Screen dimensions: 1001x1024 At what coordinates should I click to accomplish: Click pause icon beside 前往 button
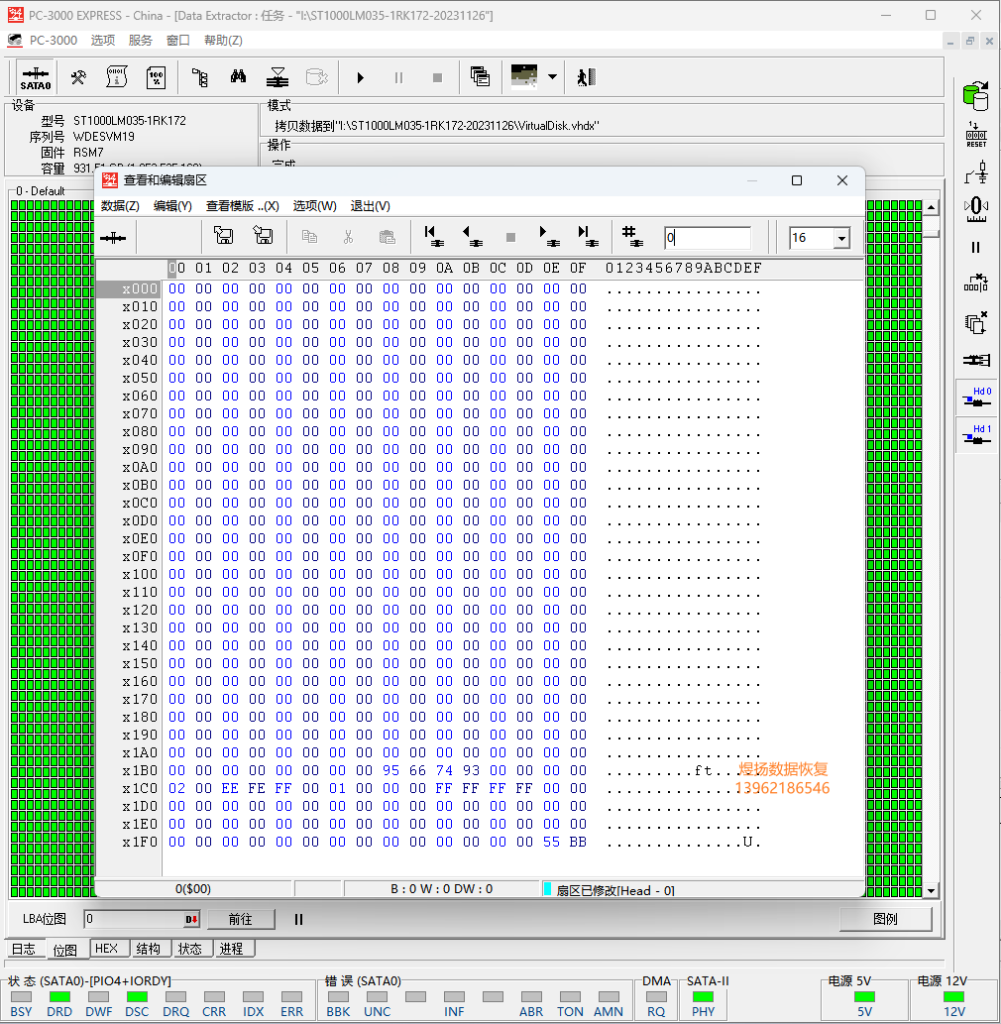(x=298, y=920)
